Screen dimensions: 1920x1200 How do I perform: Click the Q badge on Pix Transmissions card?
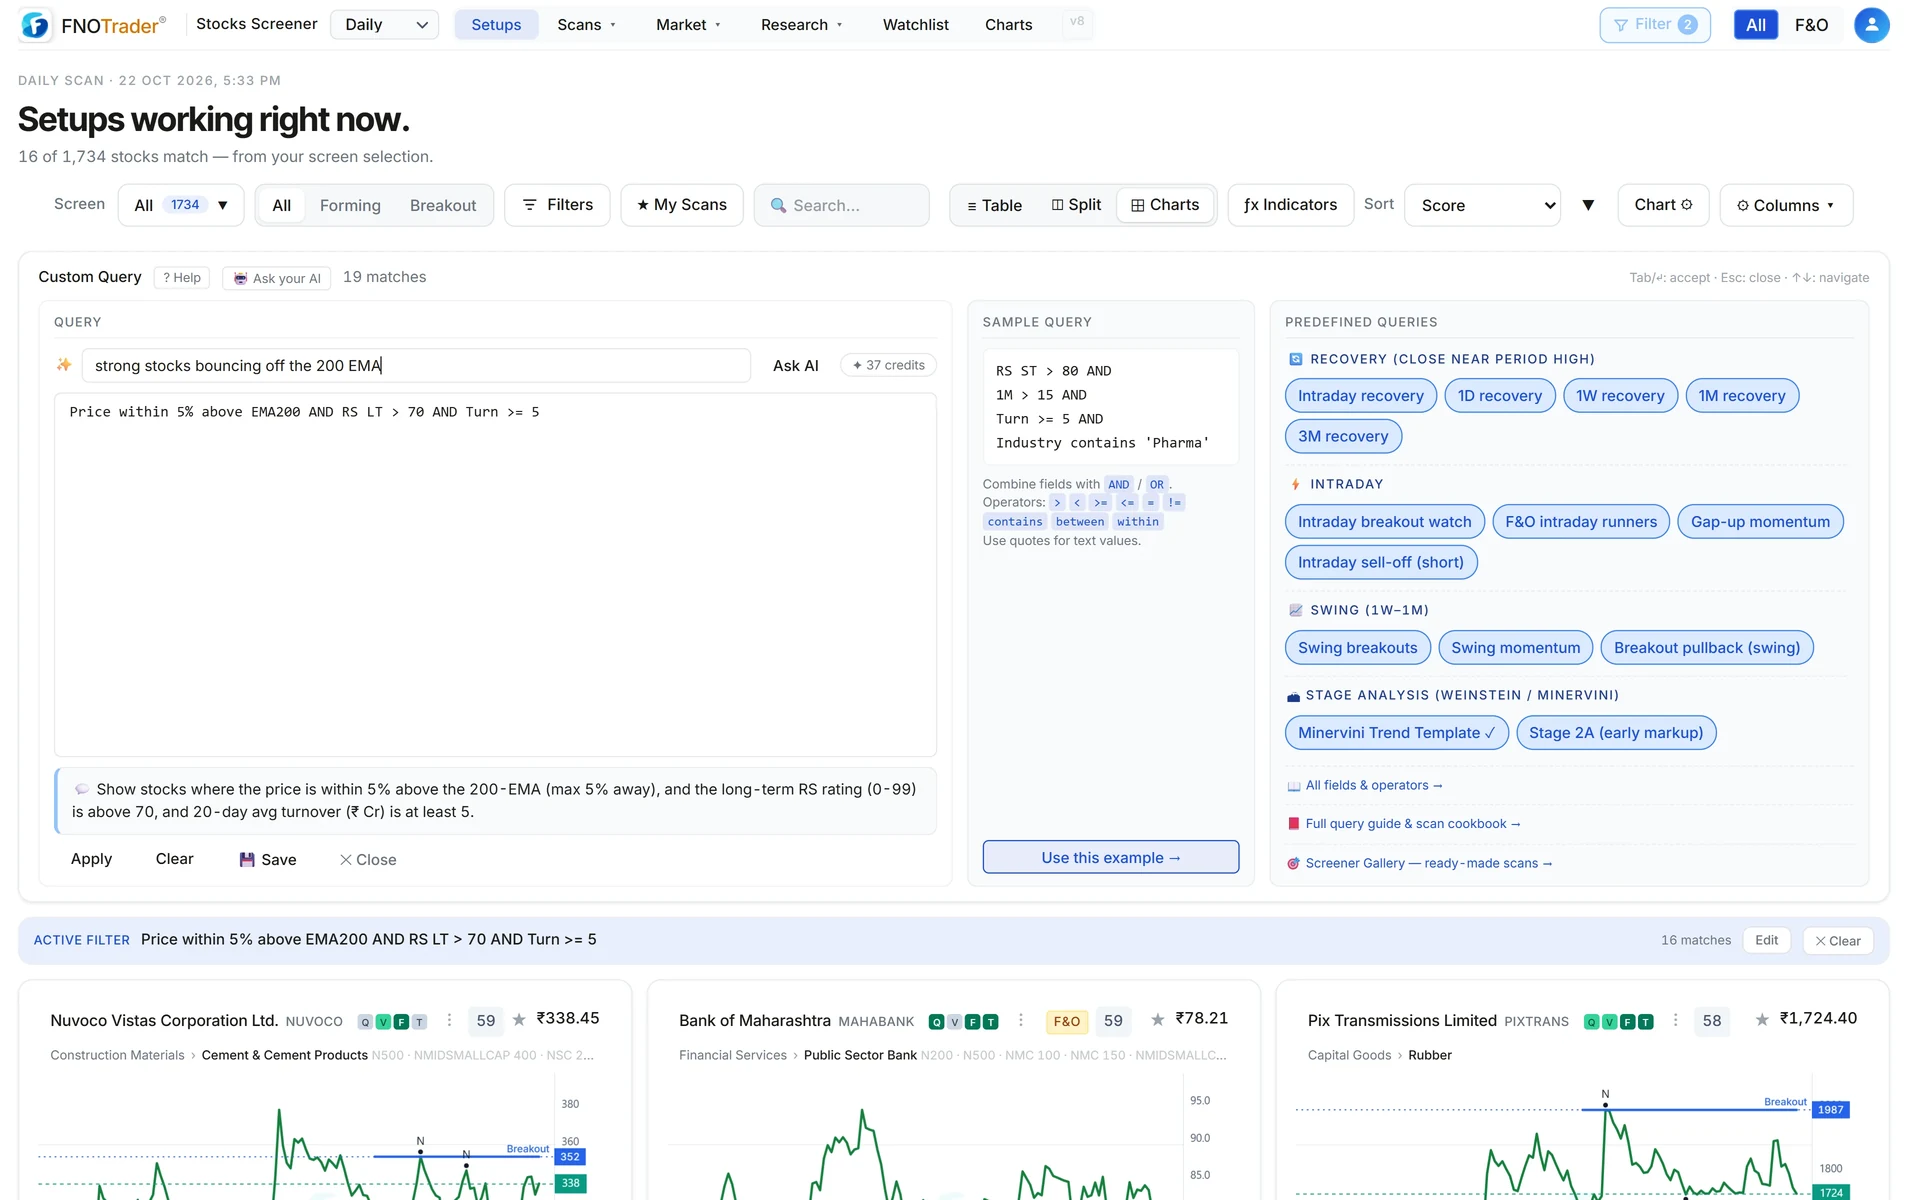click(1591, 1022)
